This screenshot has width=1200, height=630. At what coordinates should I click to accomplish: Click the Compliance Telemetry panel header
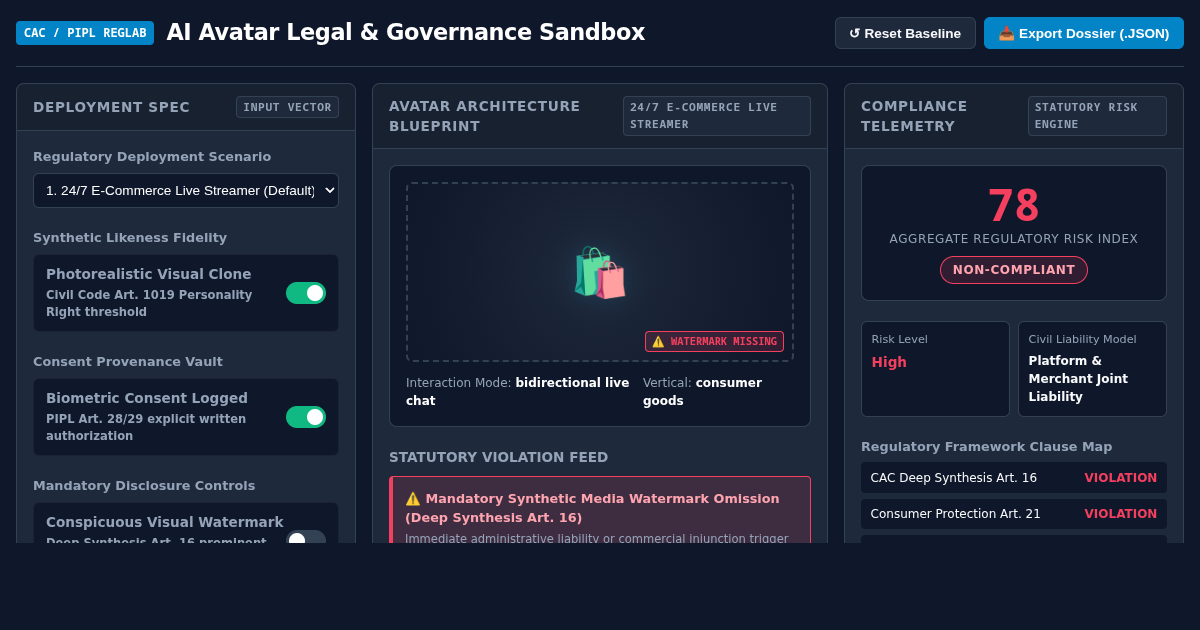[x=1014, y=116]
